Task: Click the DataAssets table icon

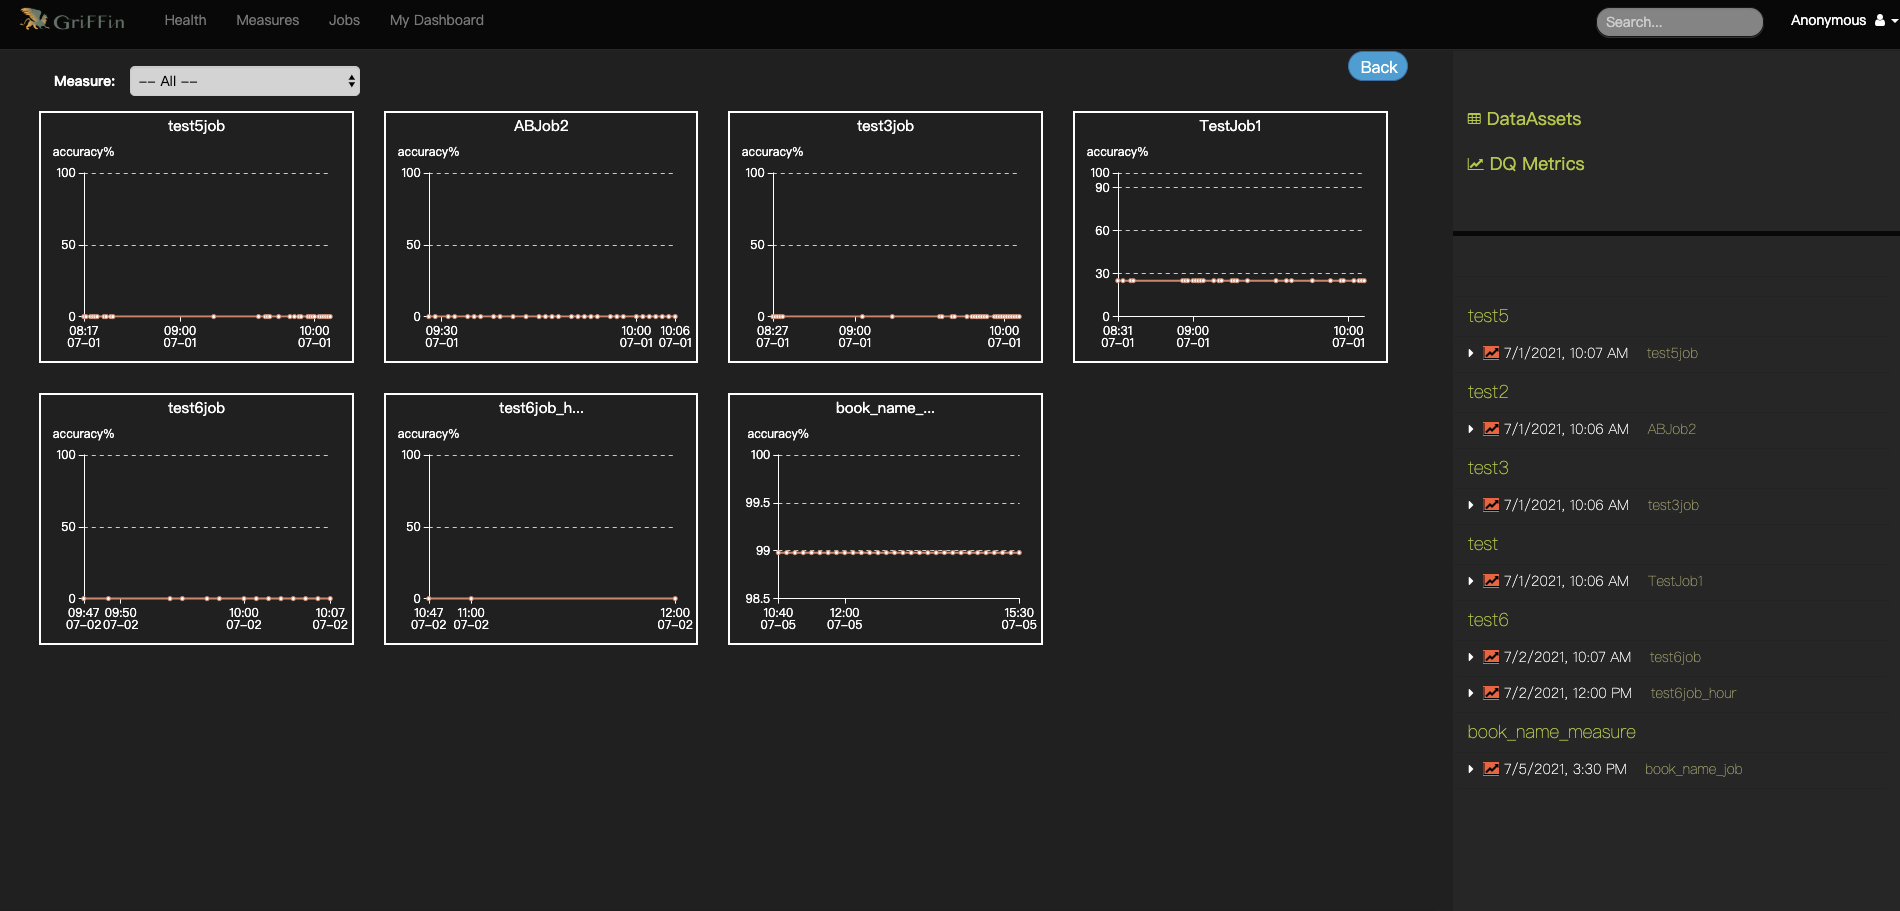Action: (1474, 119)
